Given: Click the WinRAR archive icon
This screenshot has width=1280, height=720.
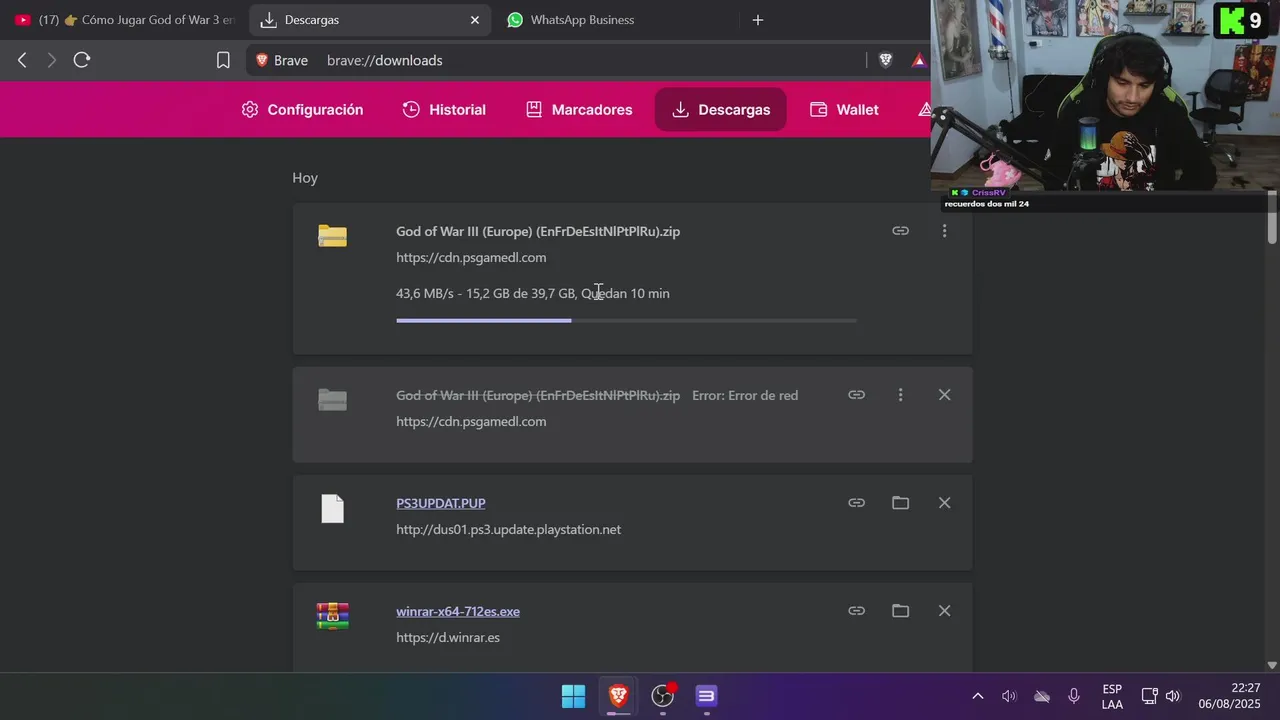Looking at the screenshot, I should [332, 616].
